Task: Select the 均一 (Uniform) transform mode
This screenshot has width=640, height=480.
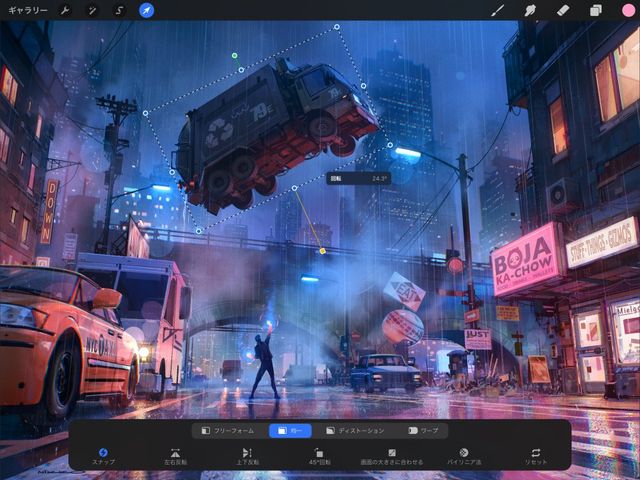Action: pos(290,431)
